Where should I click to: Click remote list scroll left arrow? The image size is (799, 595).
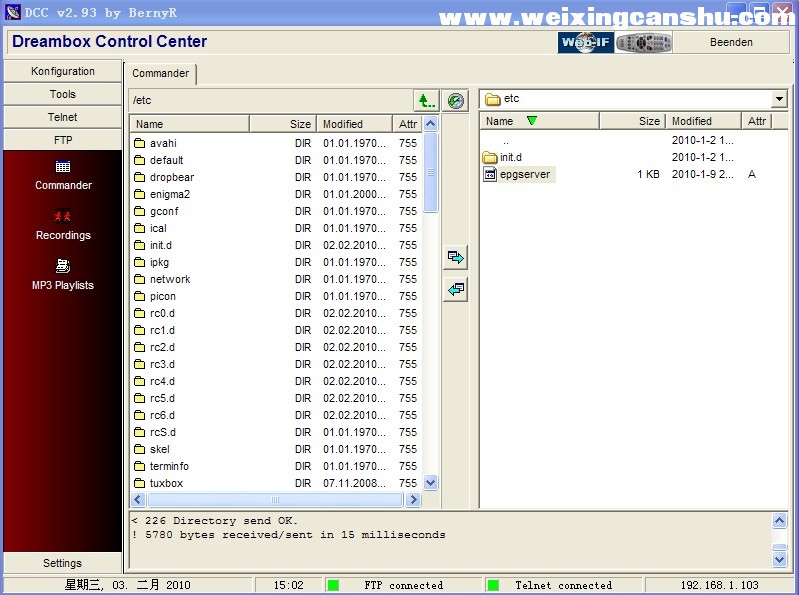pos(138,500)
